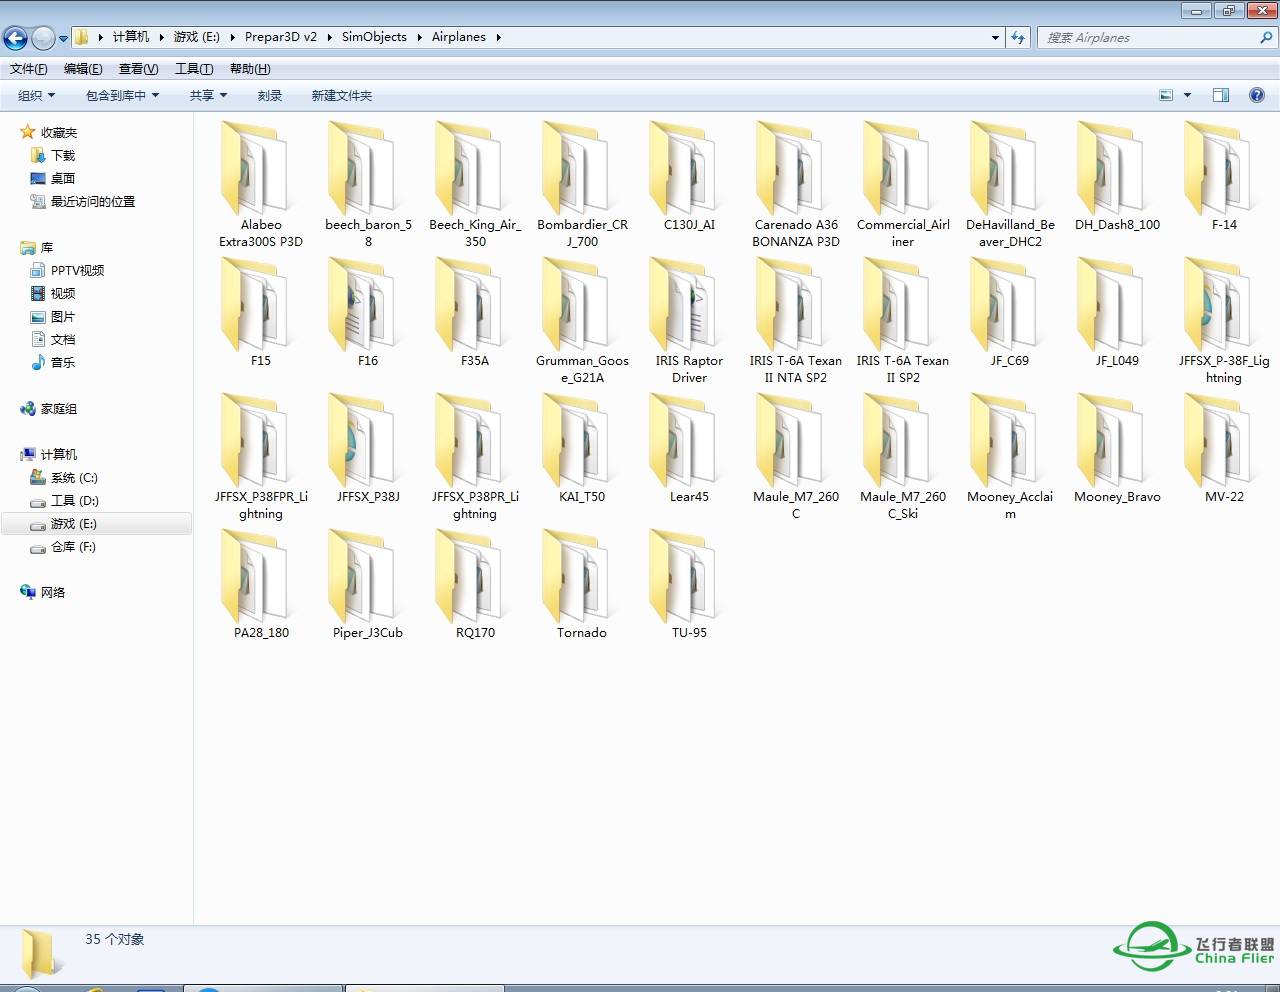Open PPTV视频 library

point(77,270)
